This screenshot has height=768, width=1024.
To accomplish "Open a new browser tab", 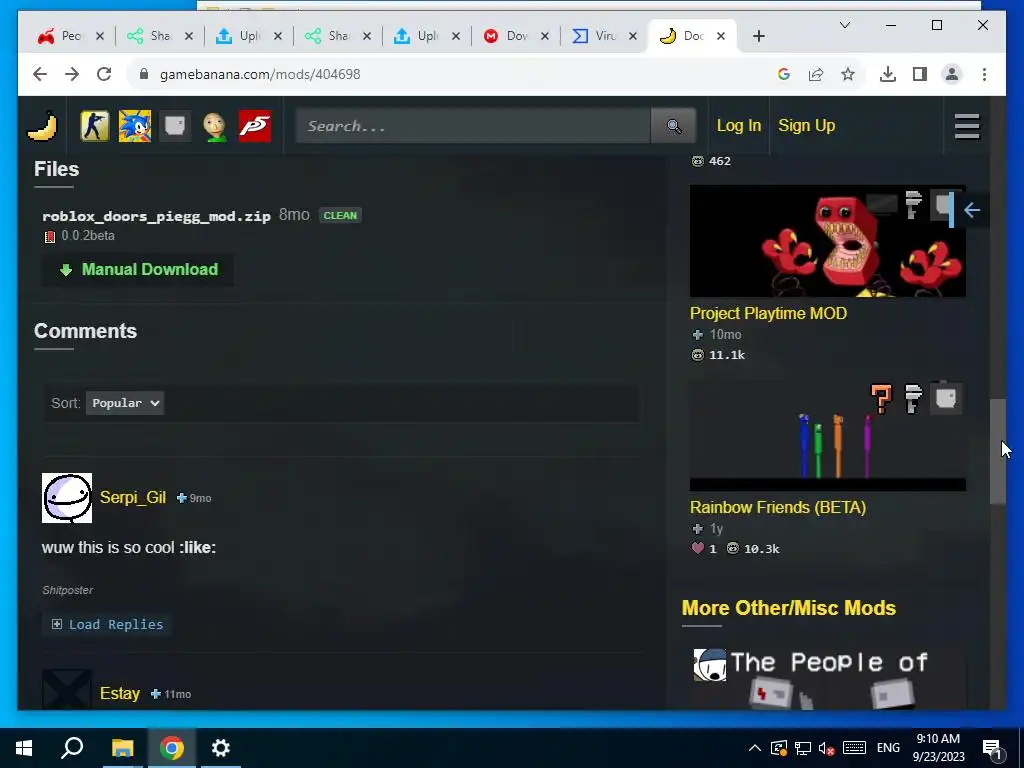I will 758,36.
